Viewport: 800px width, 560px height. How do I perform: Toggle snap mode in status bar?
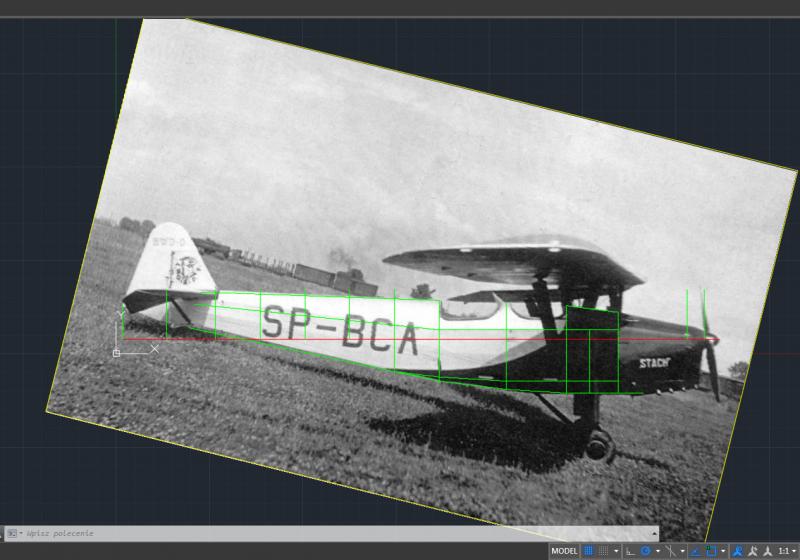coord(603,551)
